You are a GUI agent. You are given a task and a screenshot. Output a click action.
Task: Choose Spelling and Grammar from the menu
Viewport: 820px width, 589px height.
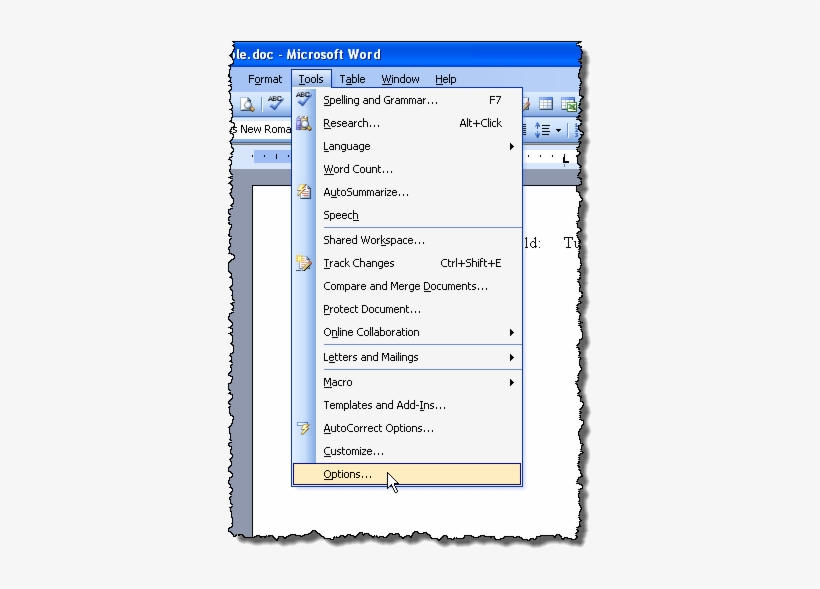click(380, 100)
